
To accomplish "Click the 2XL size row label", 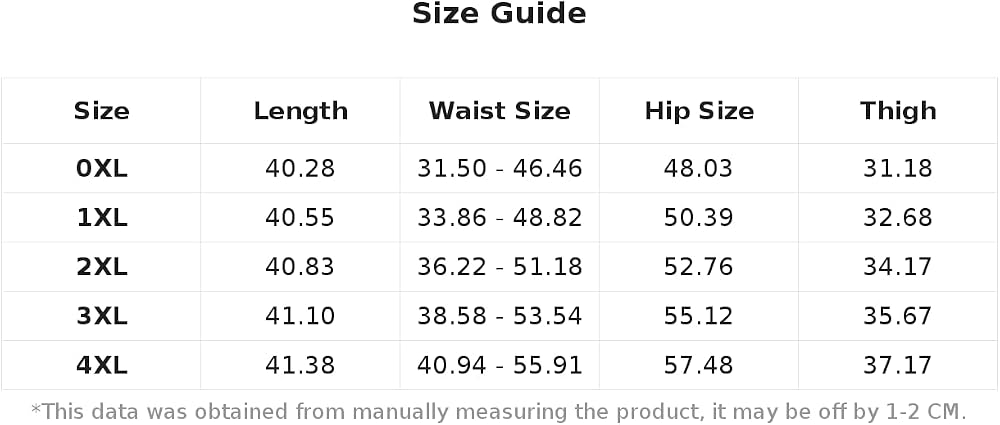I will click(x=101, y=267).
